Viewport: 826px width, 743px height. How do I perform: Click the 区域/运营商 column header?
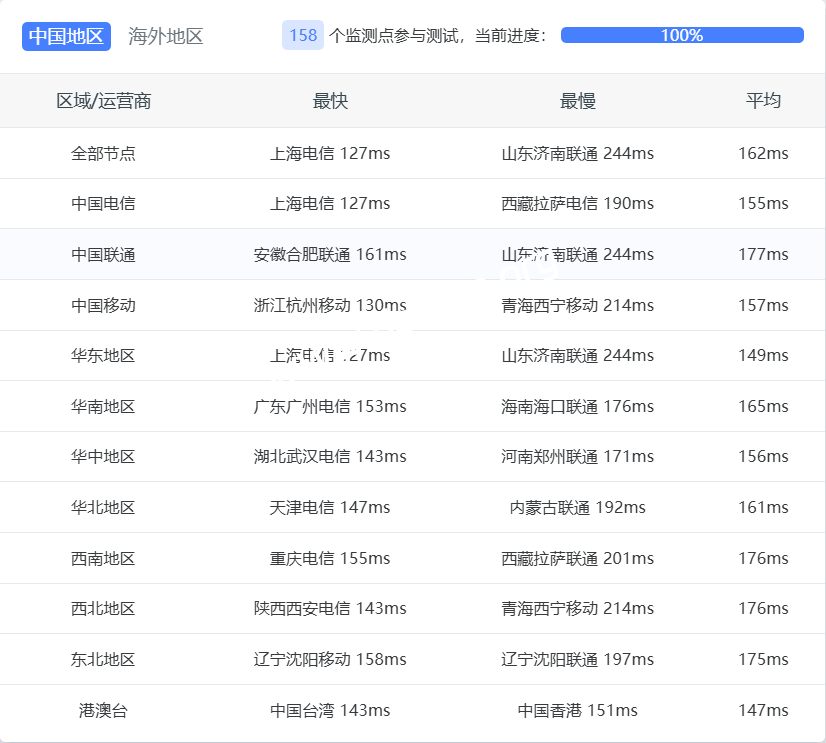point(103,101)
